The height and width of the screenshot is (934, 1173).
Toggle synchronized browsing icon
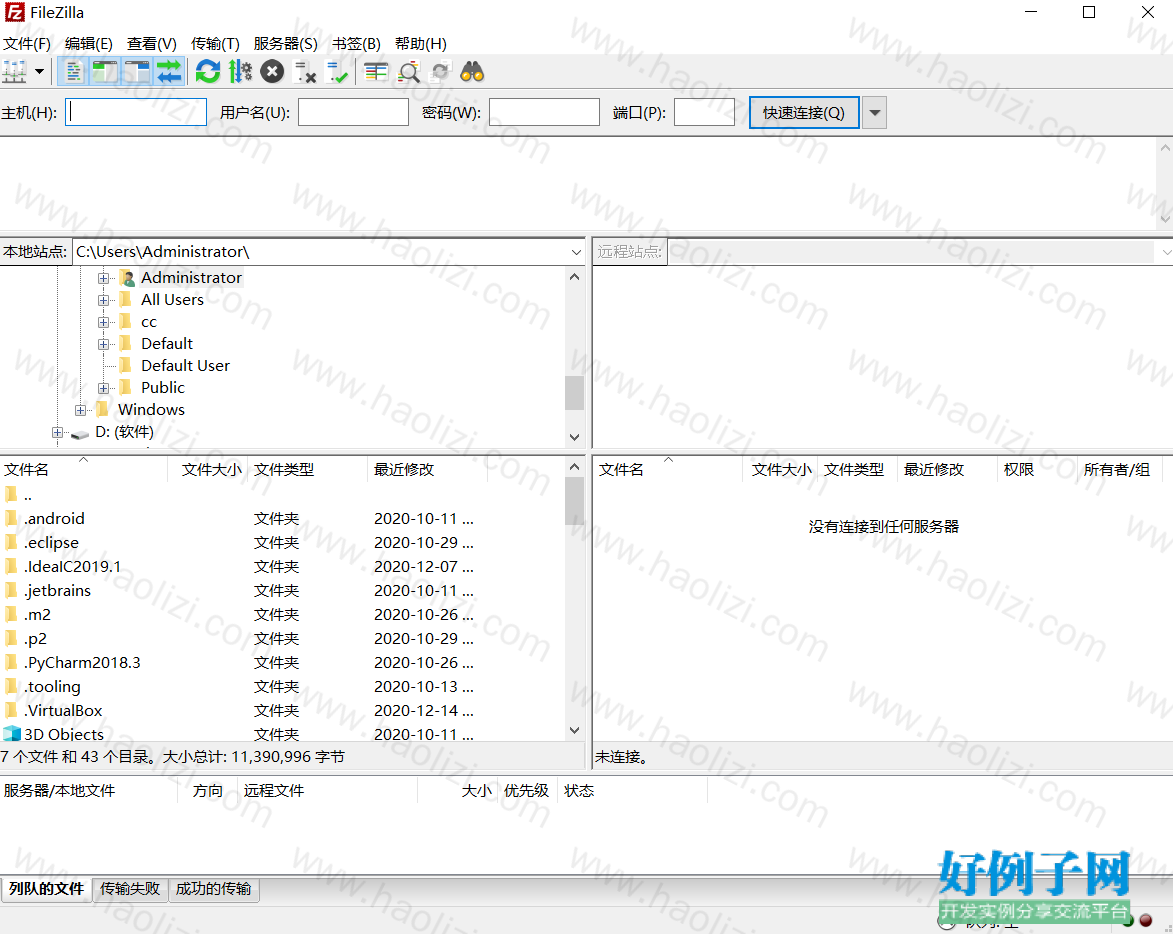pos(440,72)
